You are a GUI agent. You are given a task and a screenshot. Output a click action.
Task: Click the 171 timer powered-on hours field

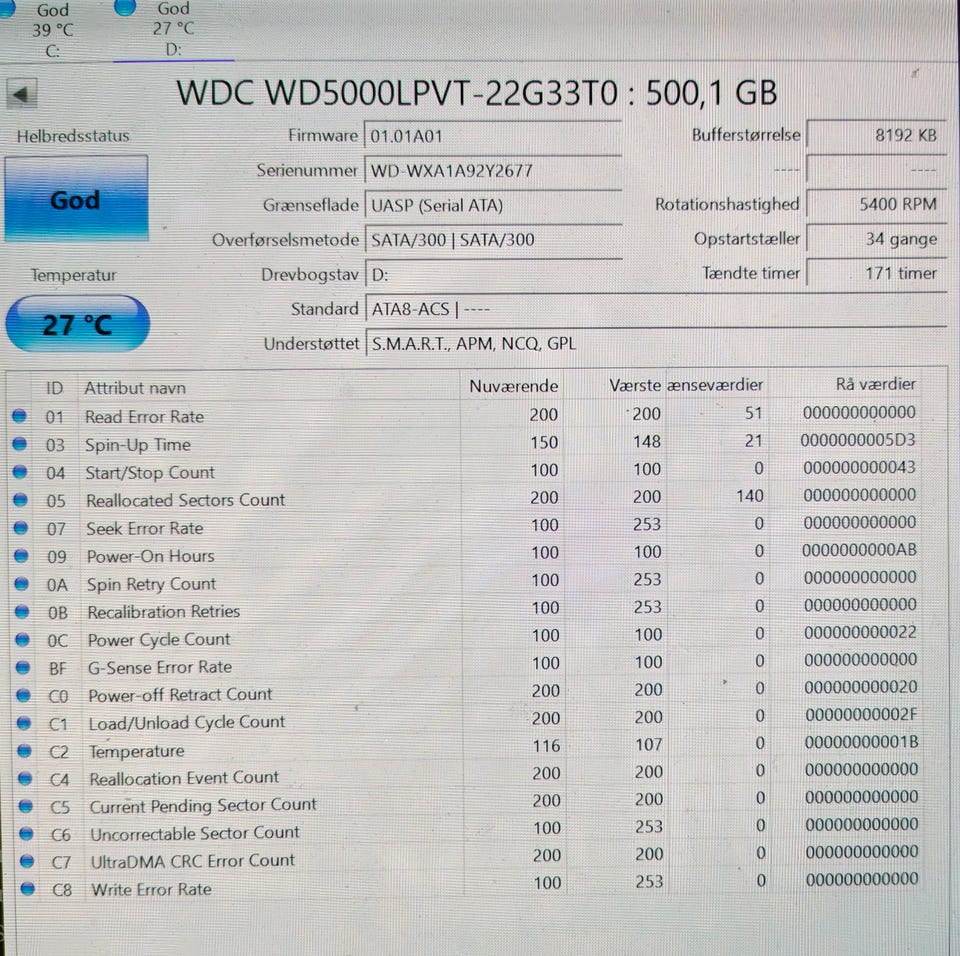click(876, 273)
